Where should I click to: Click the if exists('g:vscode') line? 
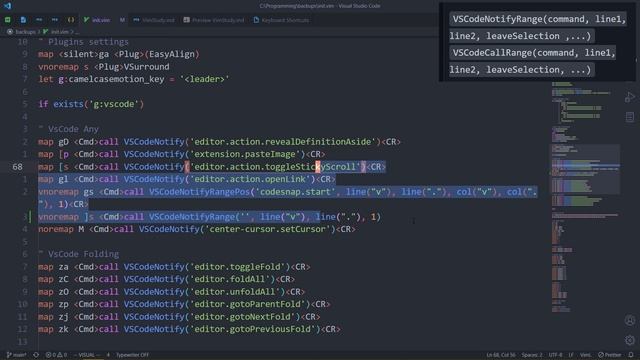[x=91, y=104]
